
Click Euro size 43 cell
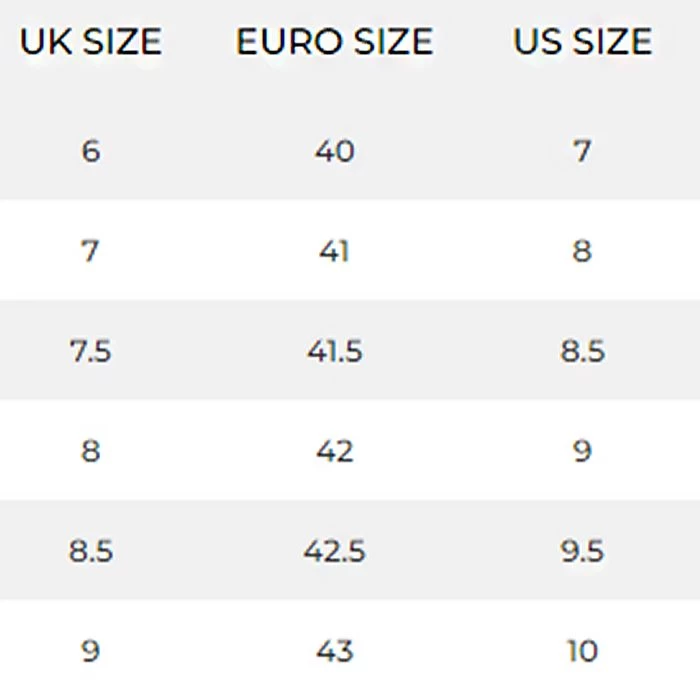(334, 651)
